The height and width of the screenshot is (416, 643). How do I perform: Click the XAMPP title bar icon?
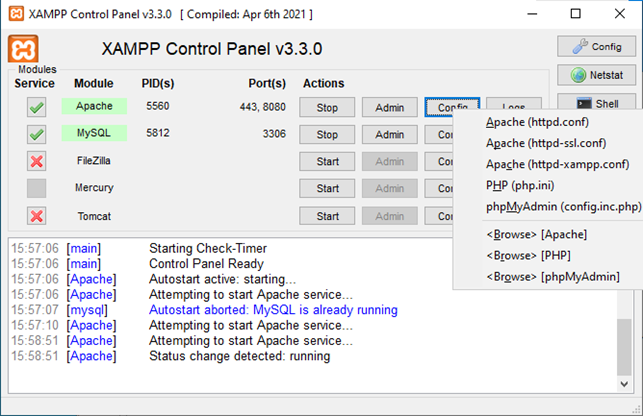[x=14, y=14]
